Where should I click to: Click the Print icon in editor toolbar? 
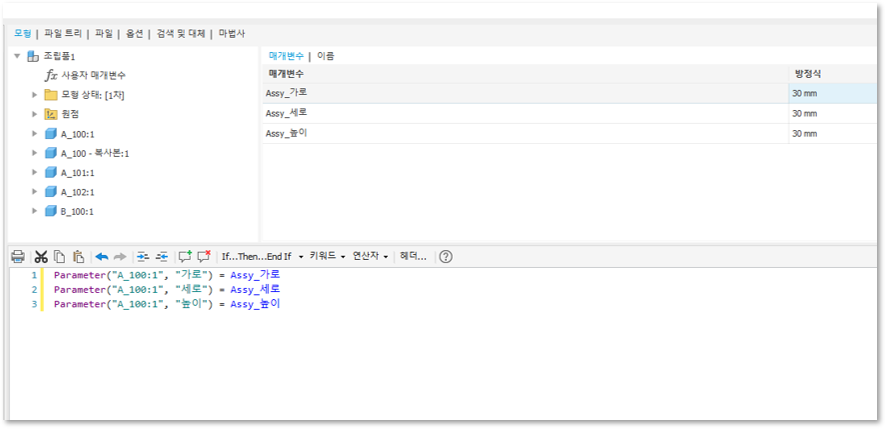point(18,256)
